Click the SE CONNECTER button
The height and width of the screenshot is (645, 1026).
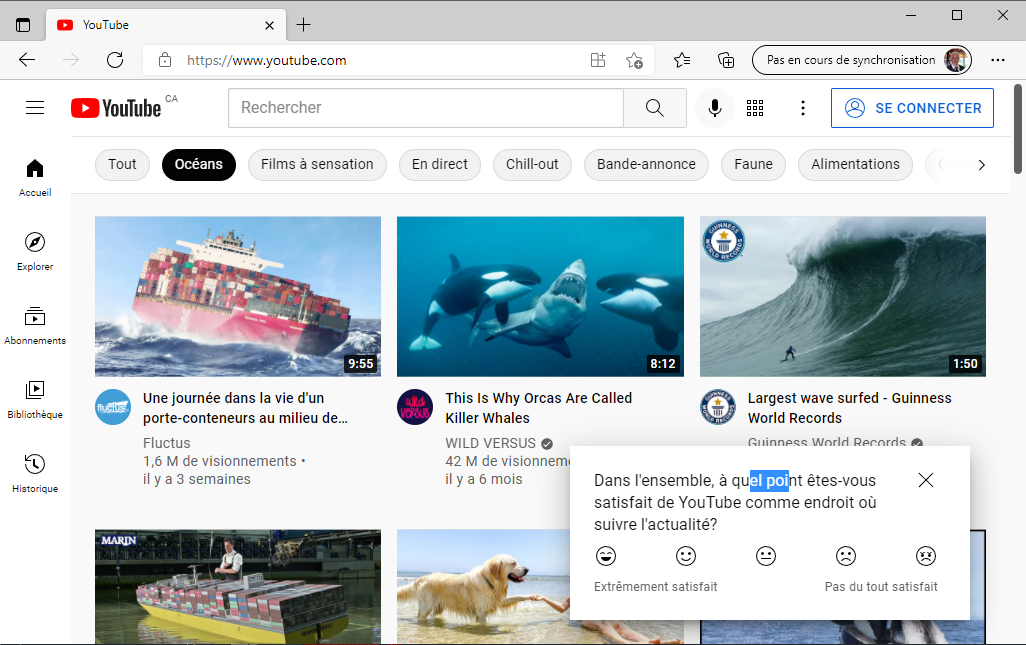(x=912, y=108)
